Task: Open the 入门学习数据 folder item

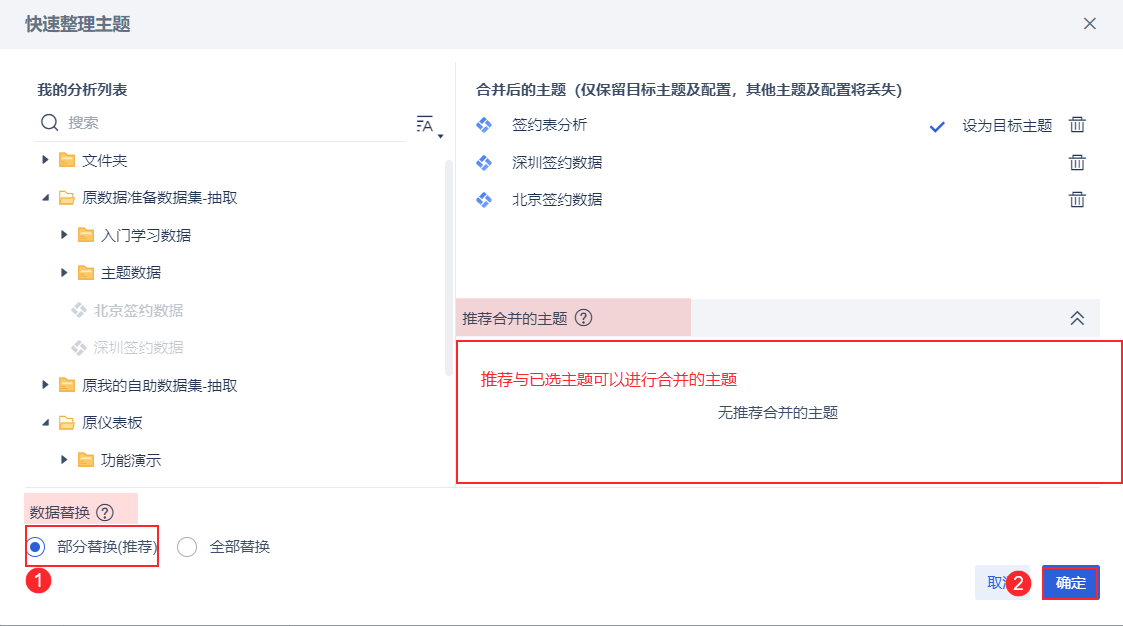Action: coord(145,235)
